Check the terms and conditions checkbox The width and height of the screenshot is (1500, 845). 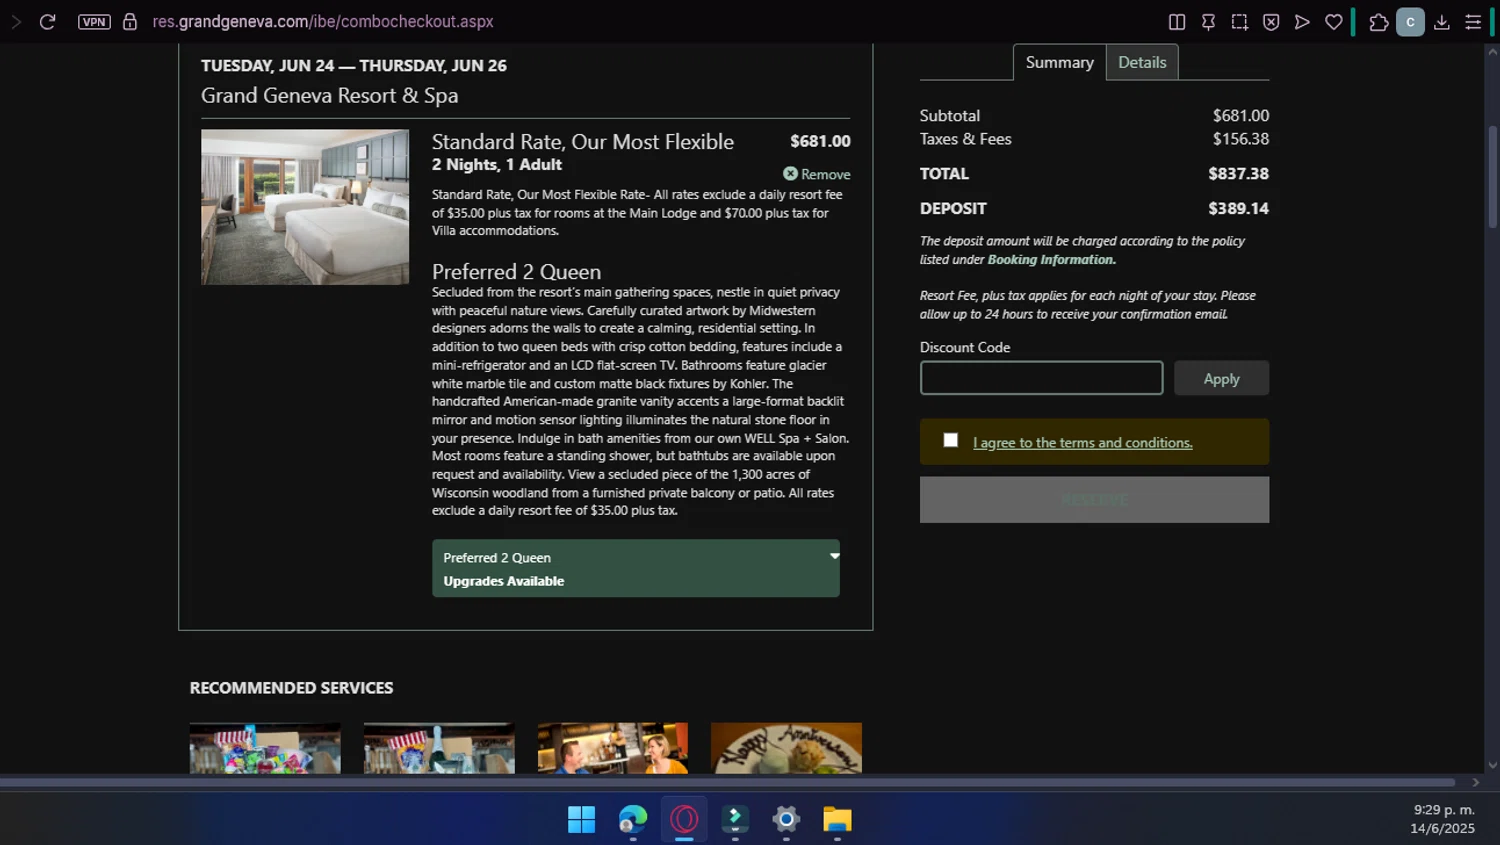tap(950, 440)
